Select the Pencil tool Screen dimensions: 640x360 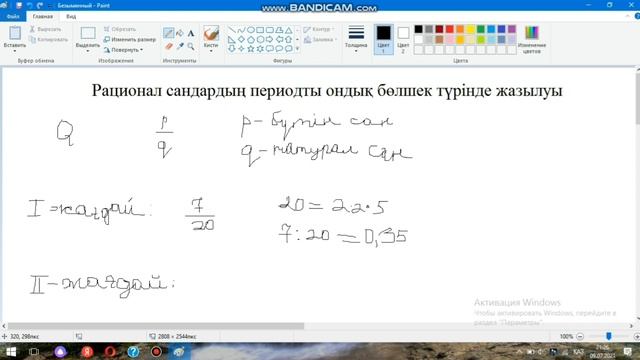pyautogui.click(x=169, y=33)
